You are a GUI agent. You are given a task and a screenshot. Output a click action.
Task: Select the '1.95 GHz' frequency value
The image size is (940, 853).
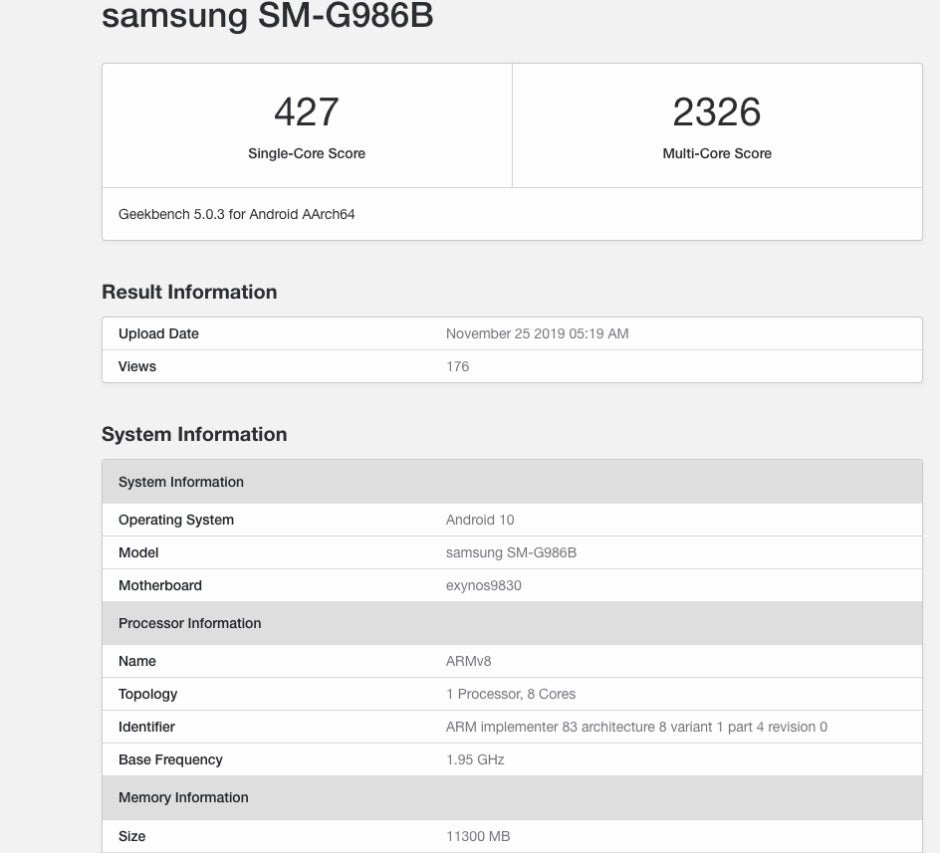[475, 760]
